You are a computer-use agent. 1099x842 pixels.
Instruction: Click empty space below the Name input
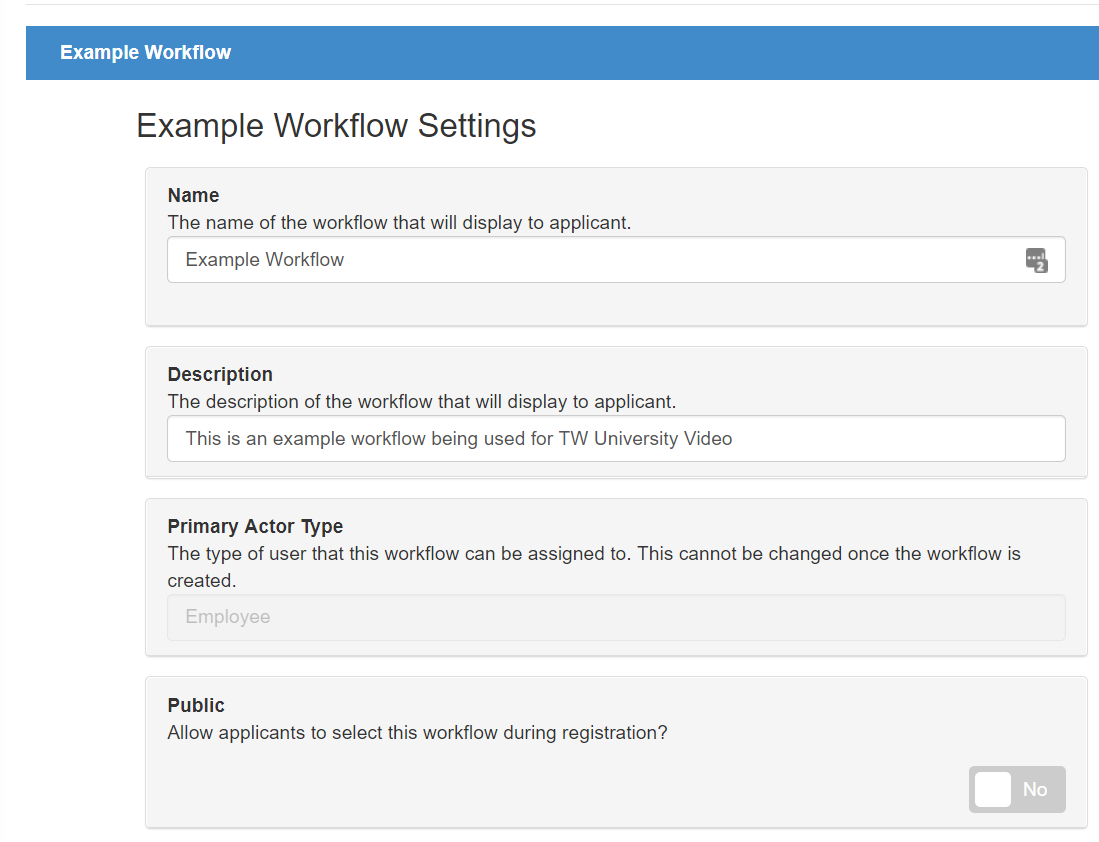(x=615, y=304)
